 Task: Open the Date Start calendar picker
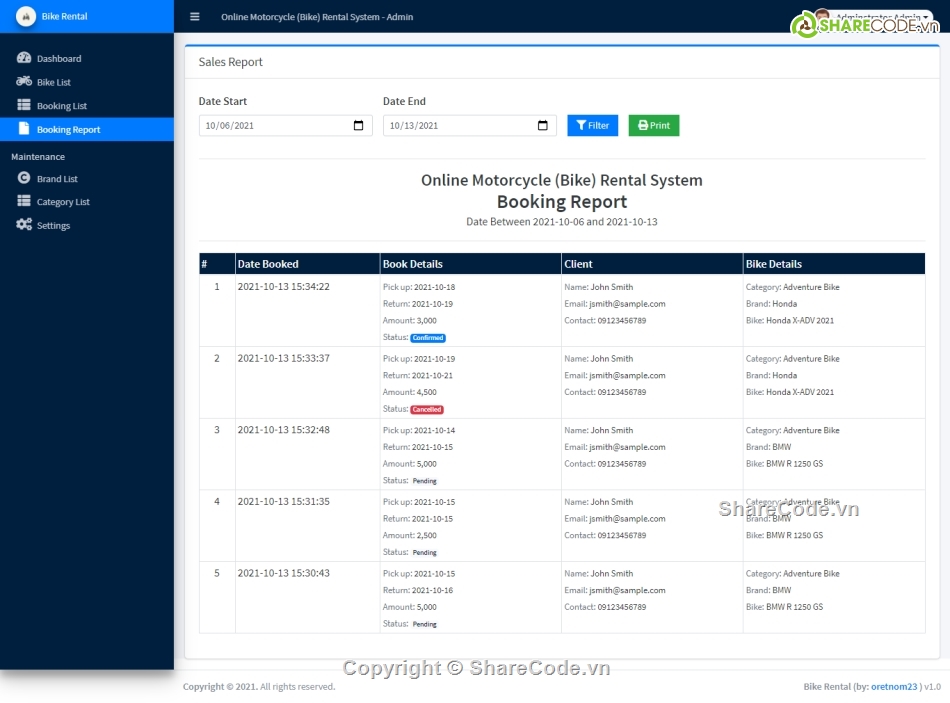coord(359,126)
